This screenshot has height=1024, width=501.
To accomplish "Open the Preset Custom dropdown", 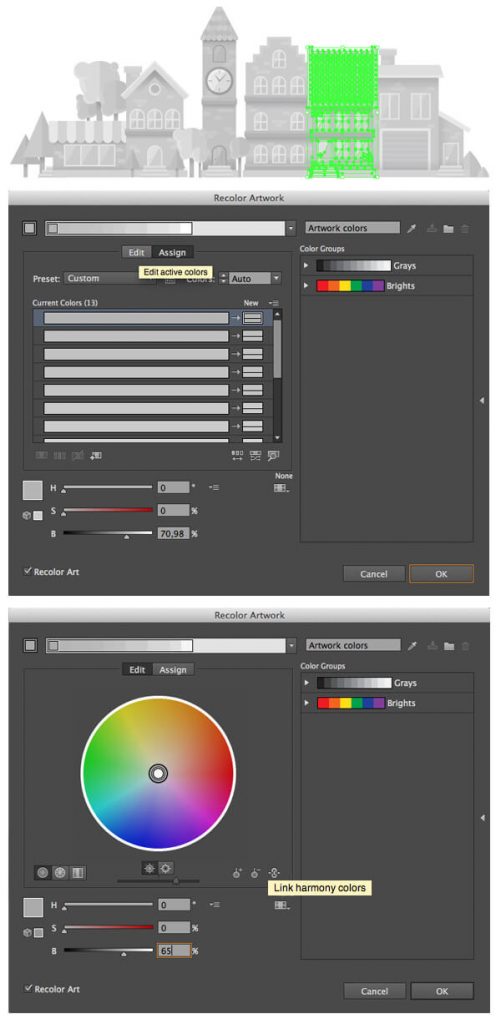I will point(108,279).
